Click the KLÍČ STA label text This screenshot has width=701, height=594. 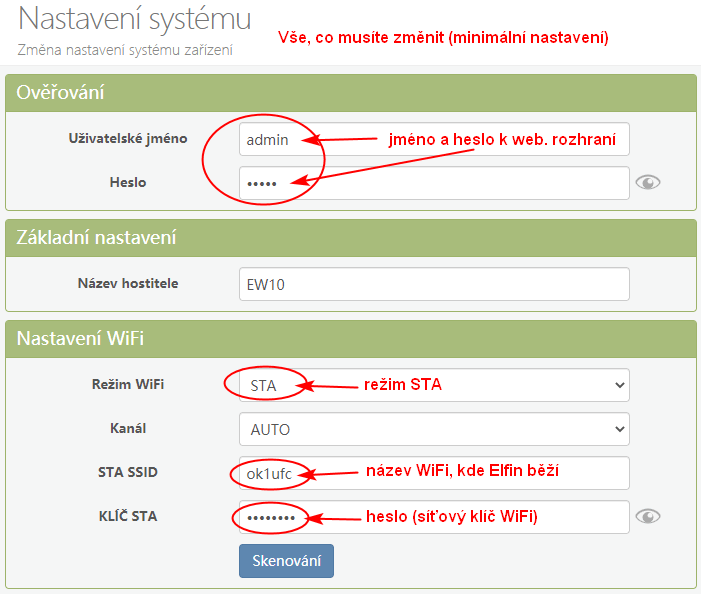(x=128, y=516)
